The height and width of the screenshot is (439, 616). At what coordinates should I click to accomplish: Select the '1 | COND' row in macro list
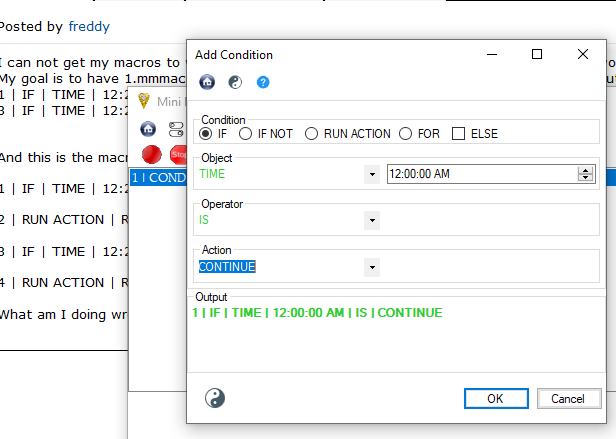tap(158, 178)
